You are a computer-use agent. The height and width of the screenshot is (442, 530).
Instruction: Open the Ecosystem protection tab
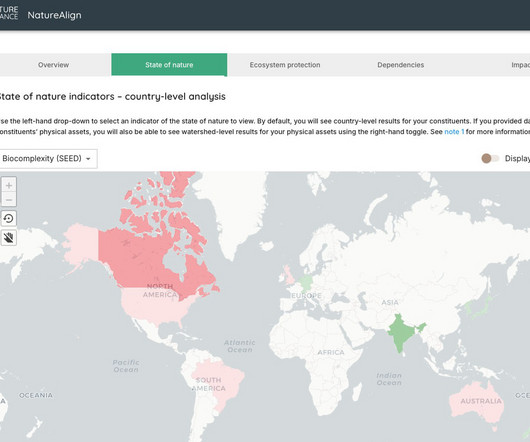[x=285, y=65]
